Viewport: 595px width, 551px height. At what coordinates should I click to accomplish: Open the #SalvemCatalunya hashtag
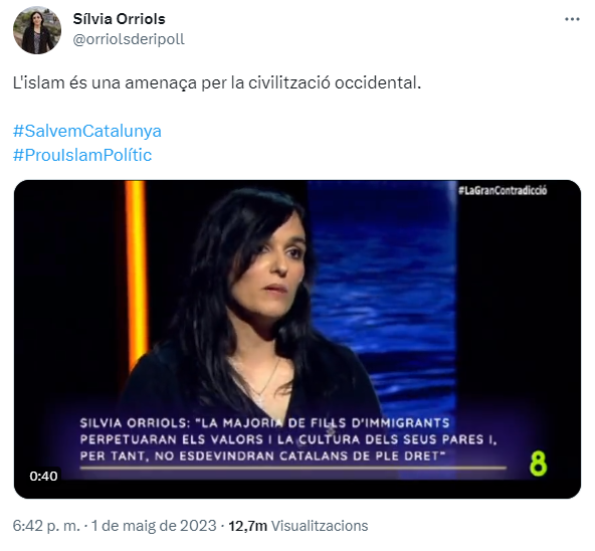tap(87, 131)
